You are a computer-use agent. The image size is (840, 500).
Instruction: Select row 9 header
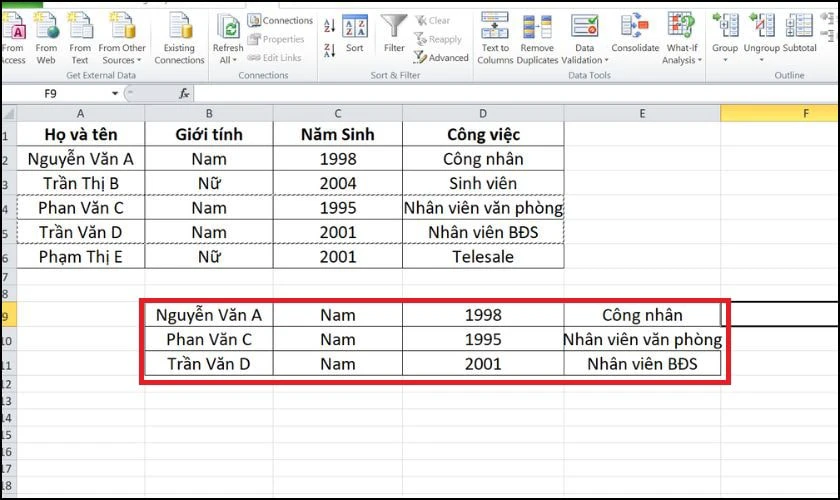click(8, 316)
